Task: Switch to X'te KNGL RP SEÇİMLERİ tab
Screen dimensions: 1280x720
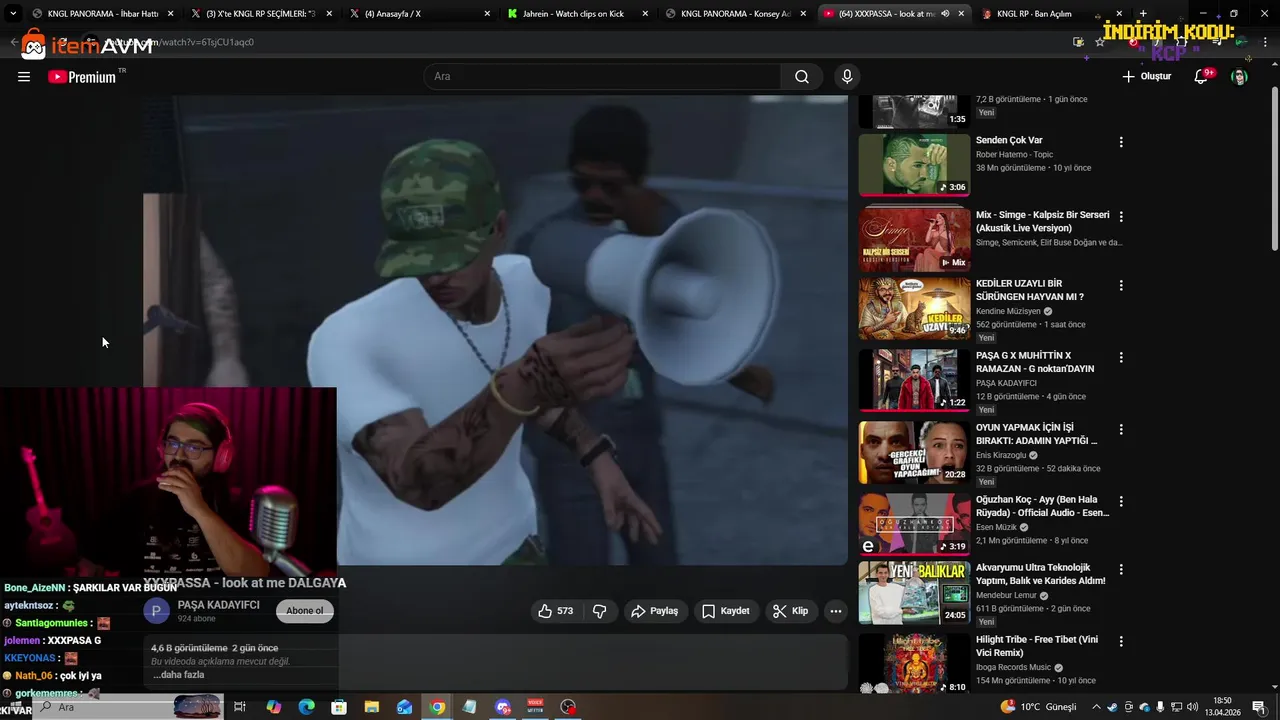Action: [262, 14]
